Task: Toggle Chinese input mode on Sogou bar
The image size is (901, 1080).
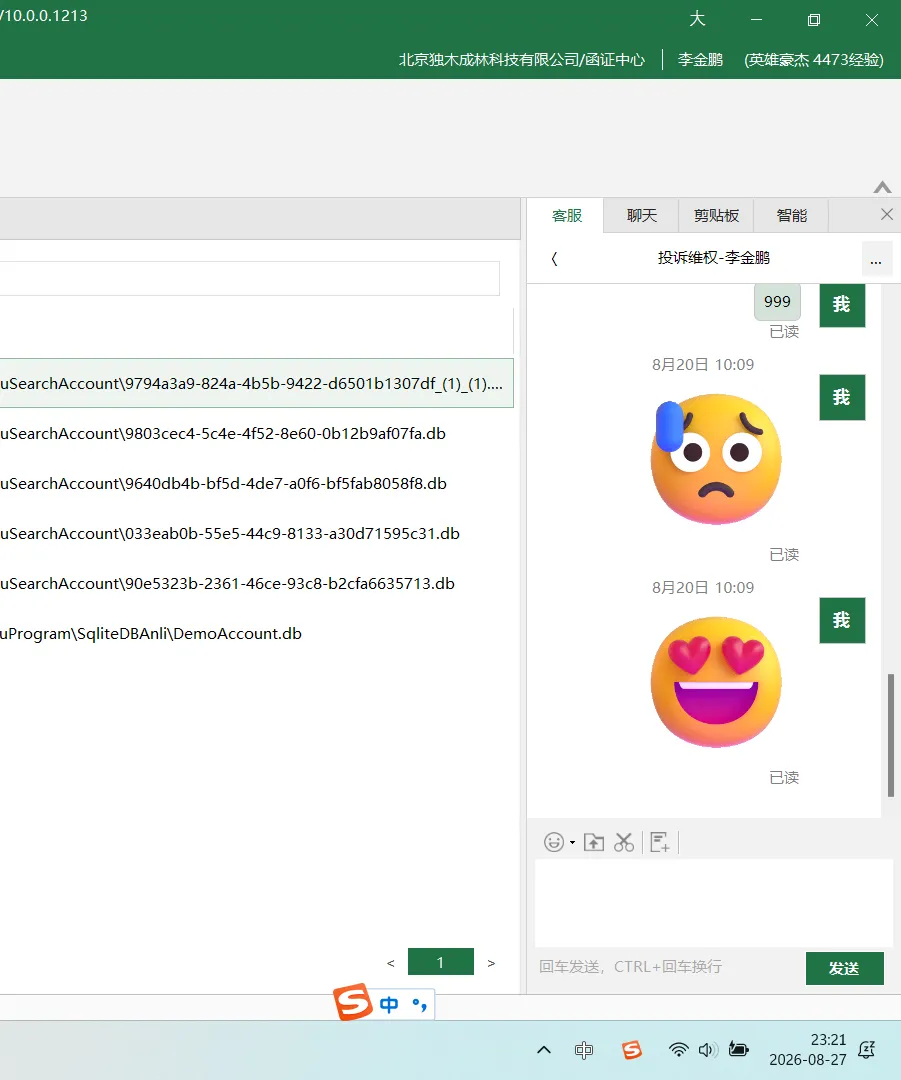Action: click(x=389, y=1005)
